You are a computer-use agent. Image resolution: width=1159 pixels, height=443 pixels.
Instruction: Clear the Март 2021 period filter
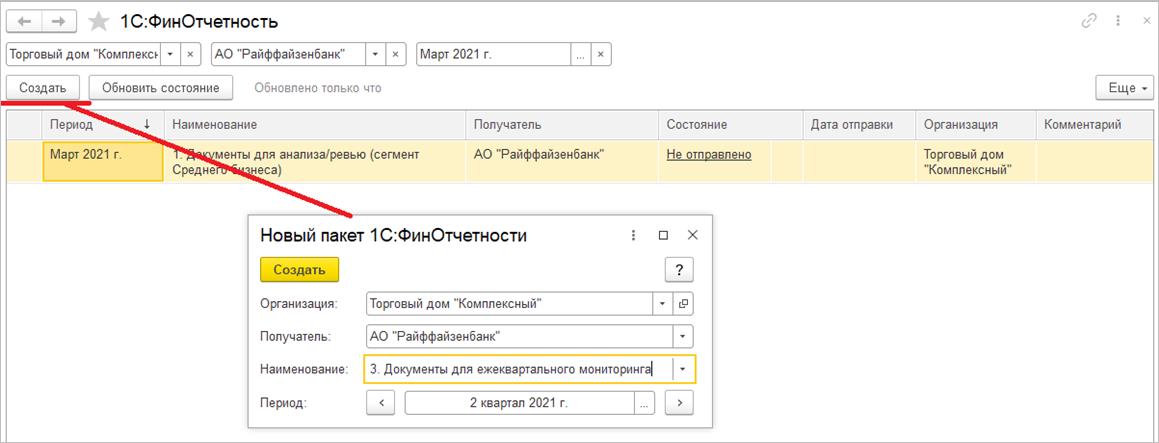(600, 54)
